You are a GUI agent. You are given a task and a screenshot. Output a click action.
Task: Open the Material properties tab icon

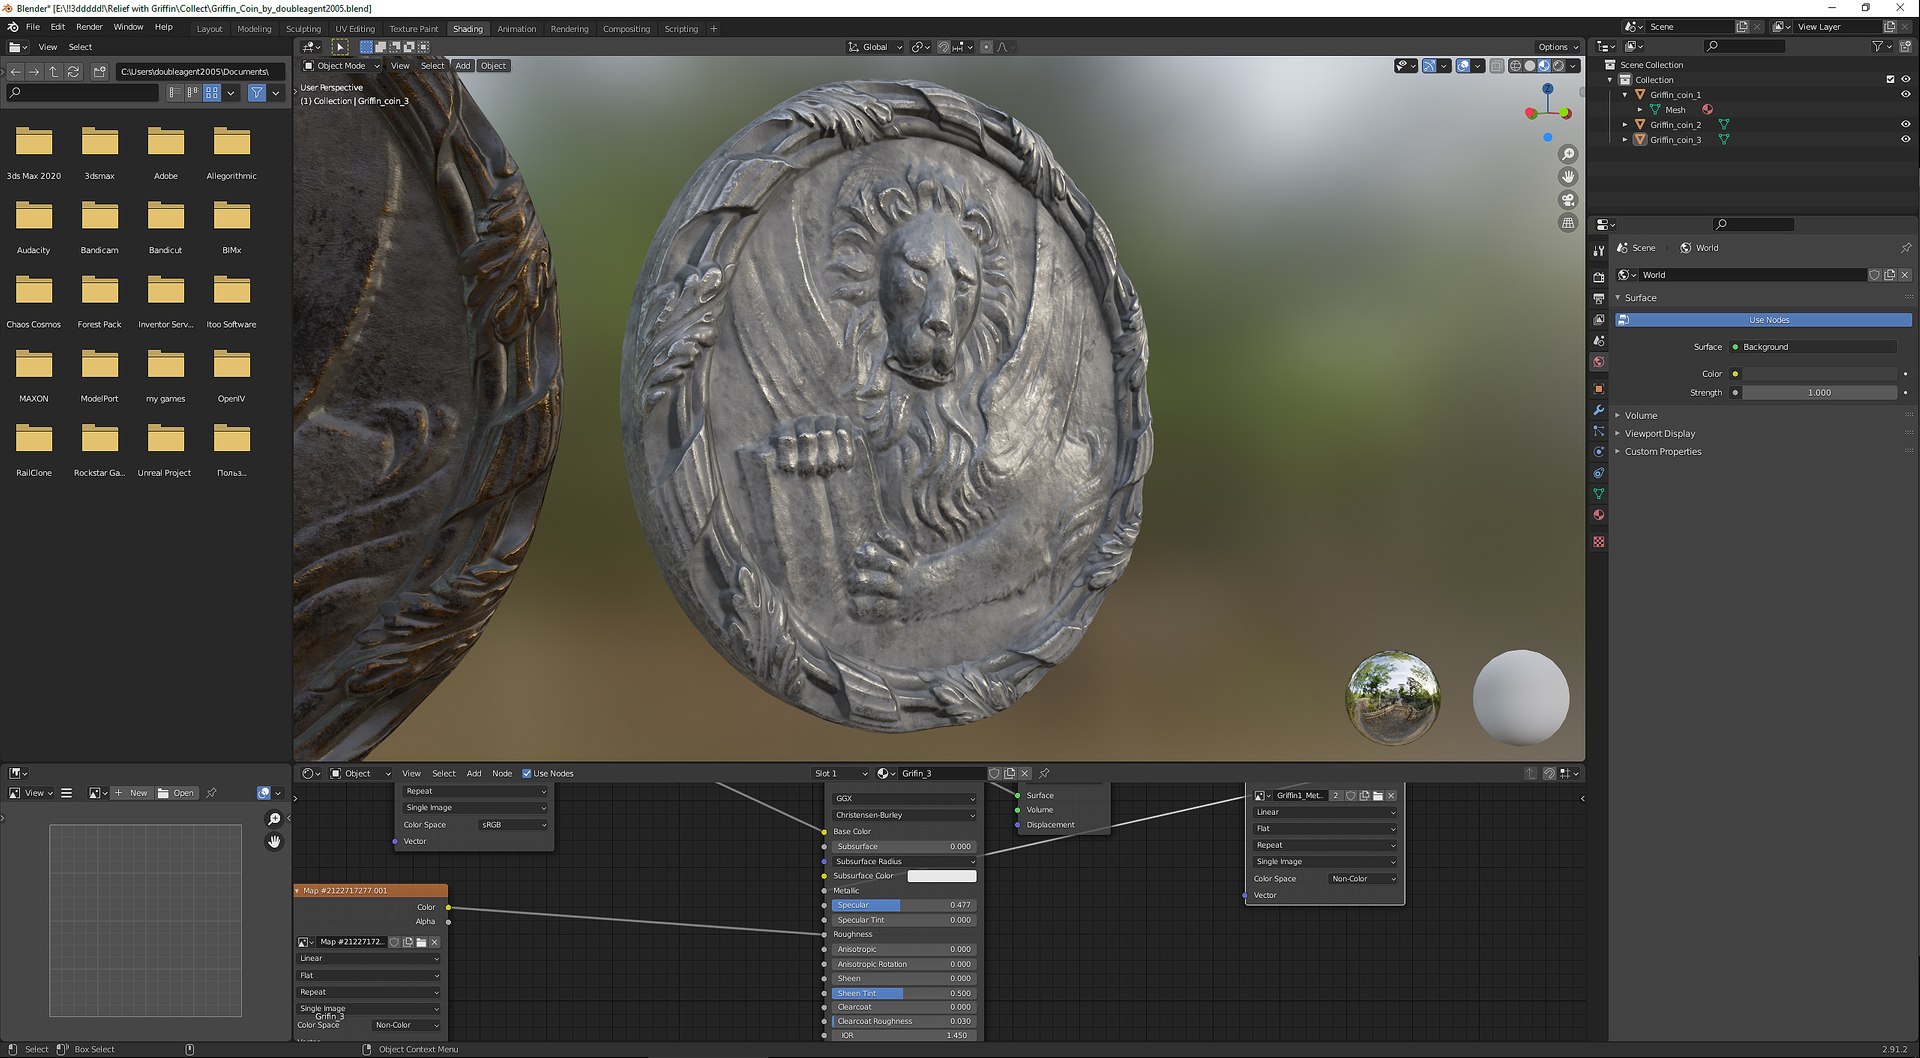pos(1599,515)
